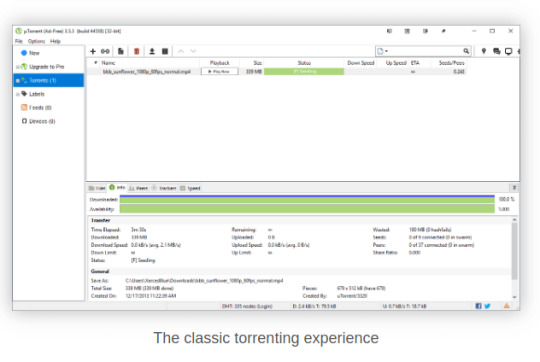Expand the Labels tree node
Screen dimensions: 540x362
click(x=18, y=94)
